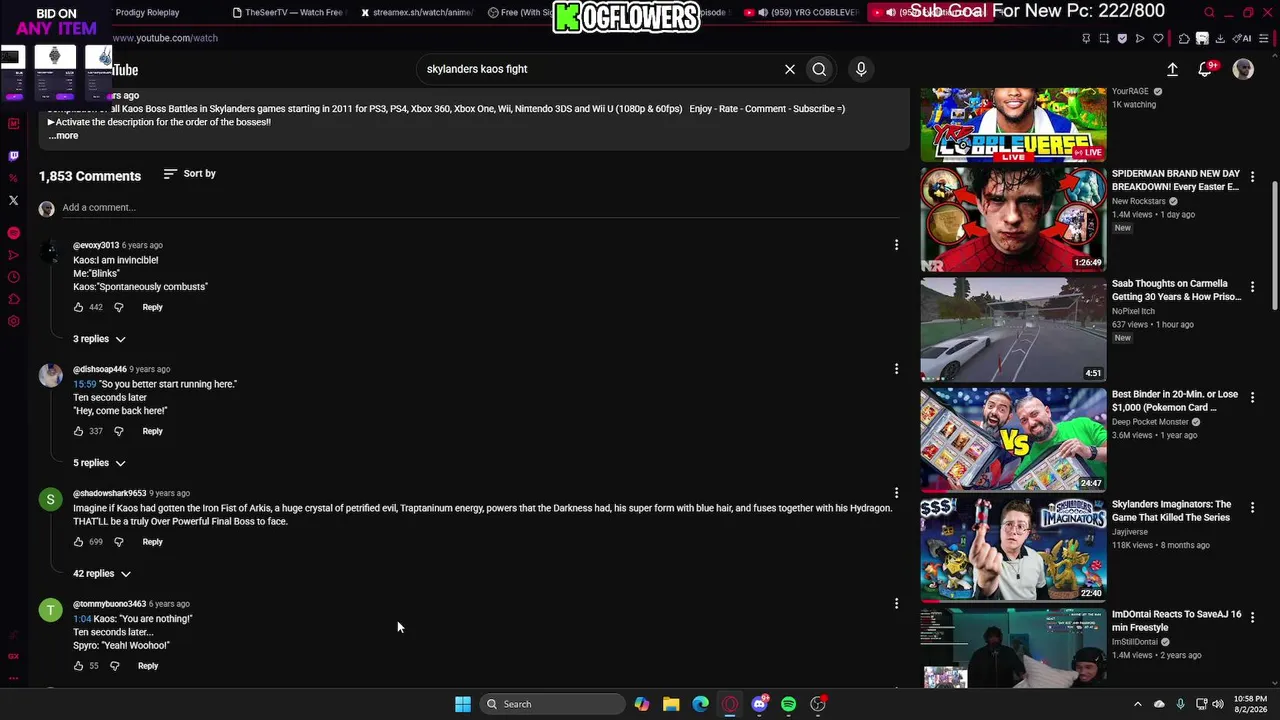The height and width of the screenshot is (720, 1280).
Task: Open Twitch in the Opera sidebar
Action: 13,156
